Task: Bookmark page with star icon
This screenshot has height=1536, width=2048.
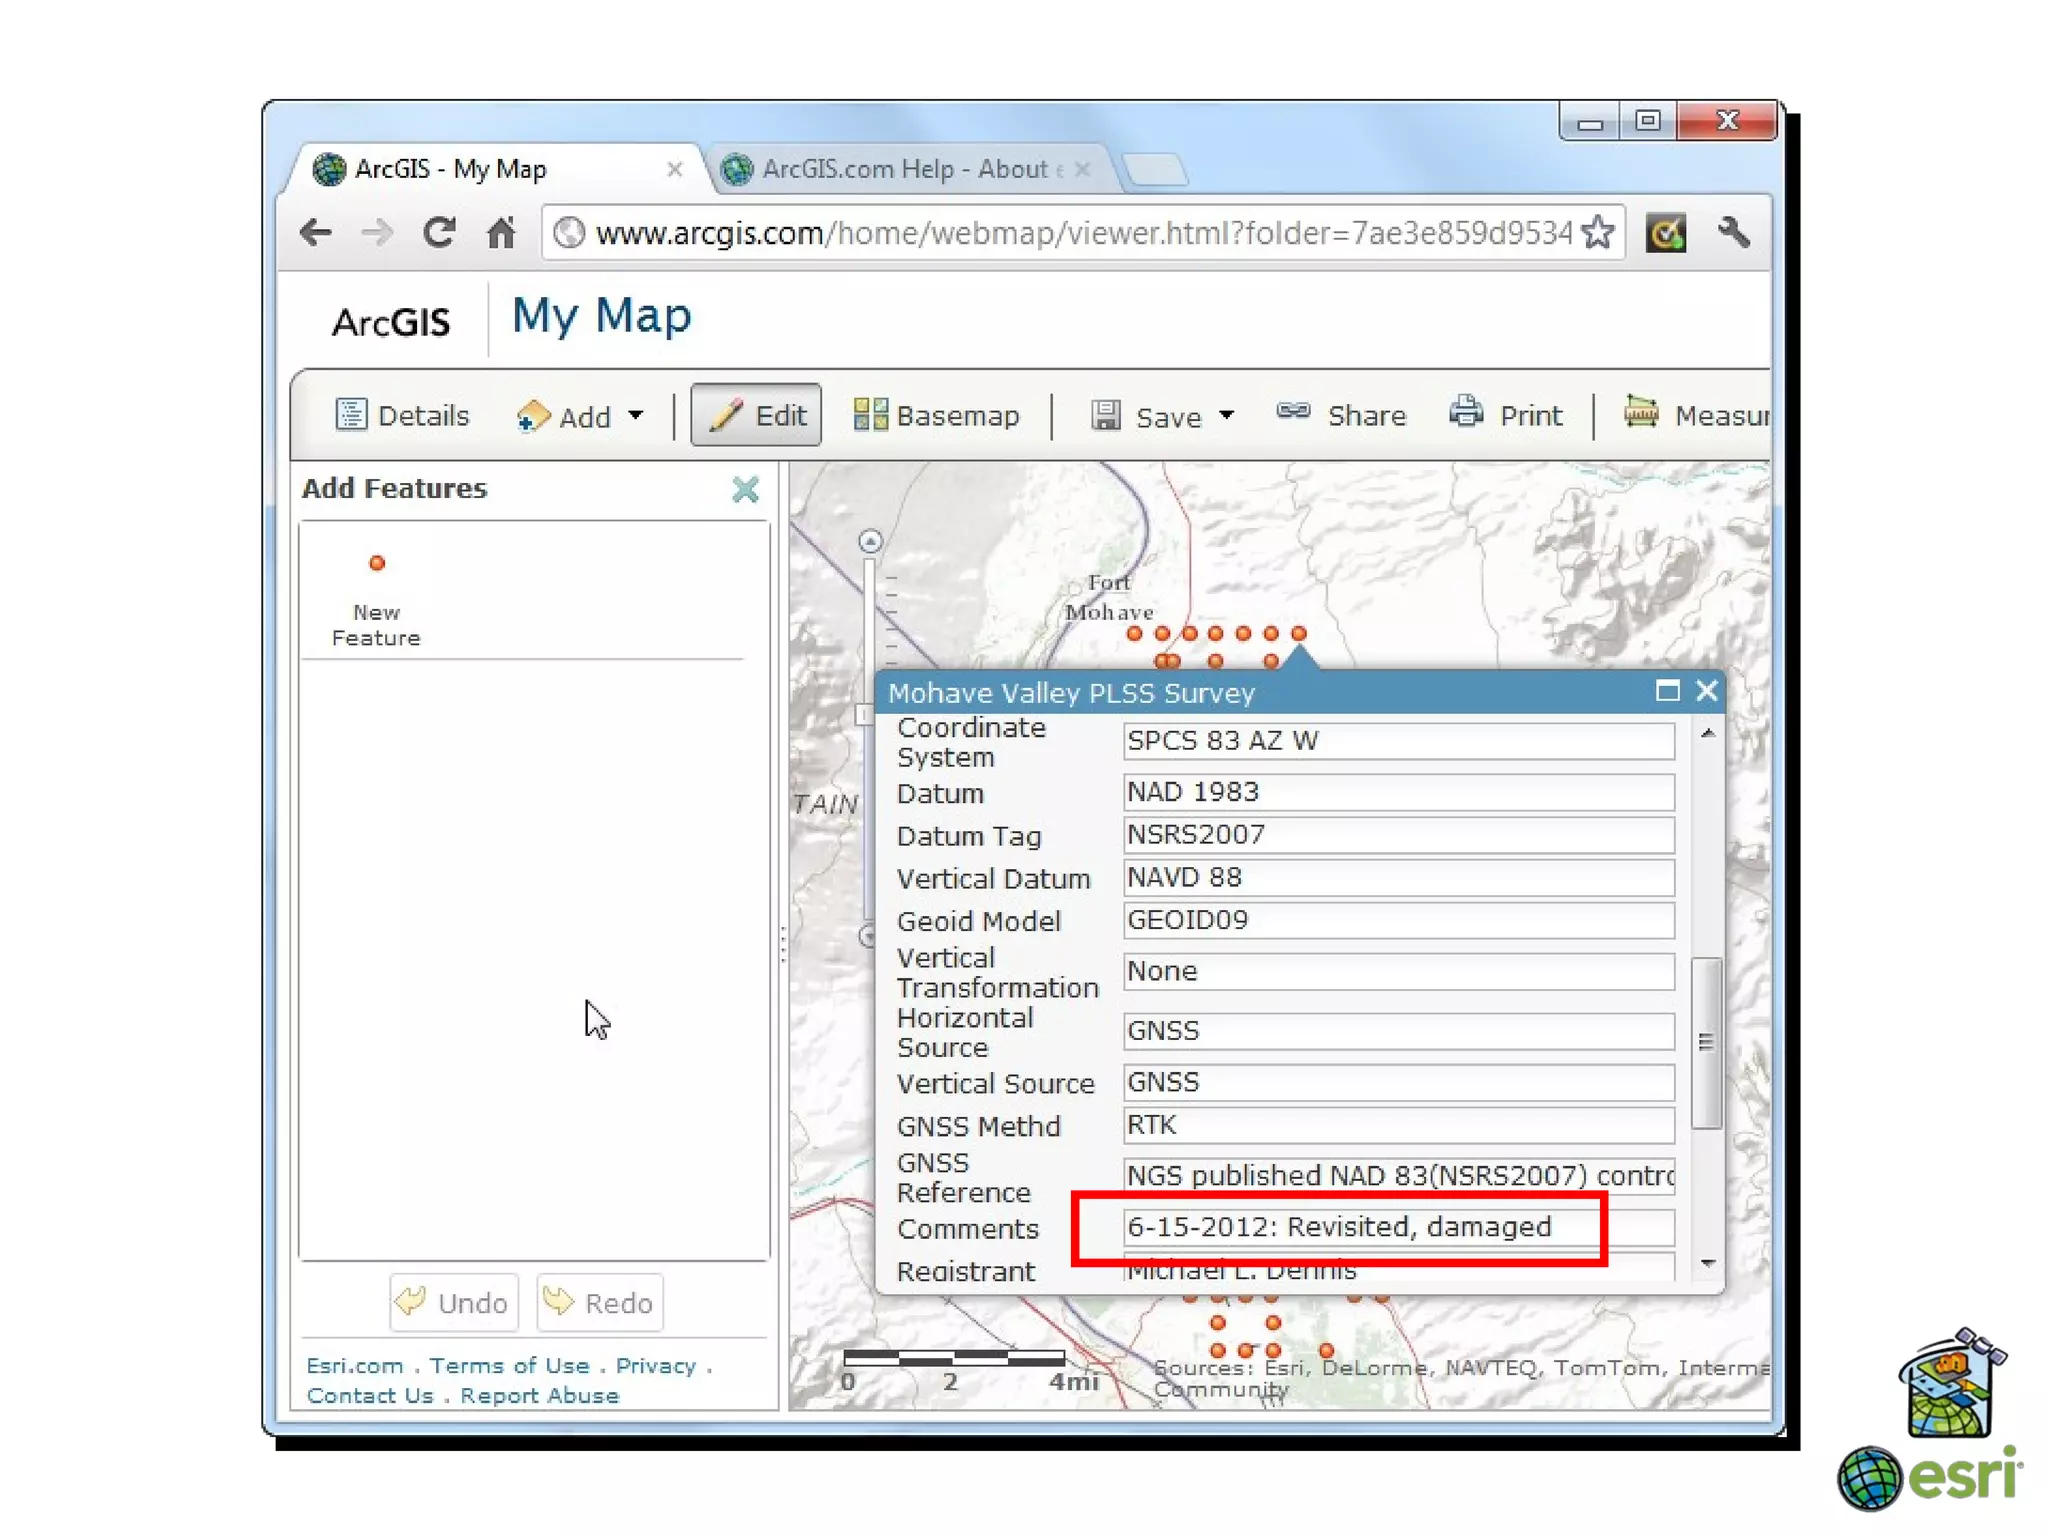Action: click(x=1598, y=233)
